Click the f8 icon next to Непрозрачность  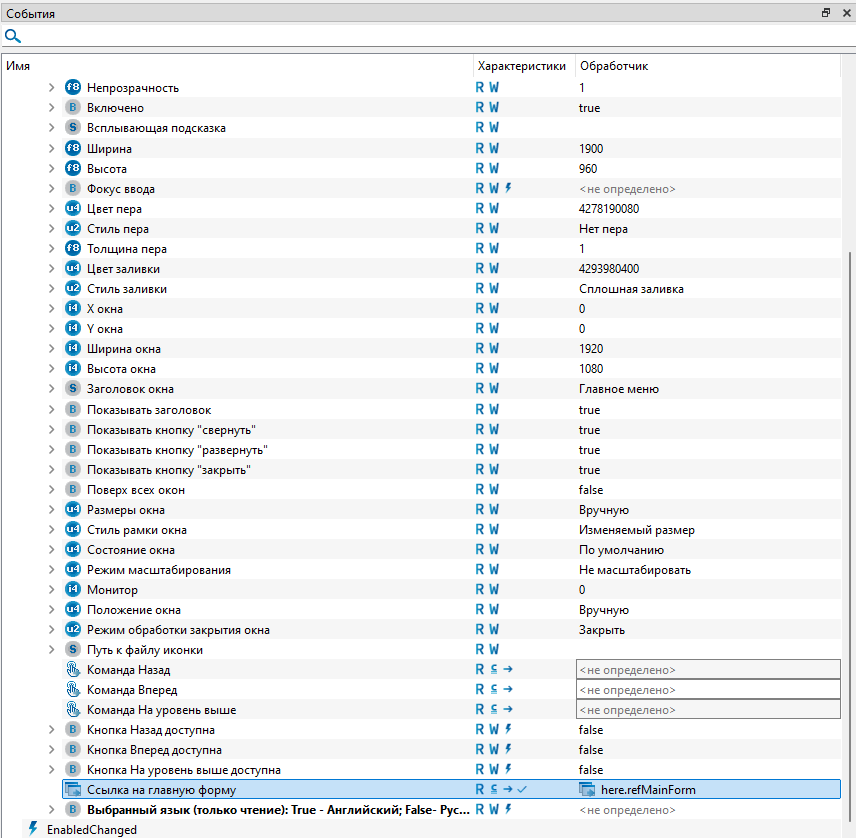click(72, 88)
